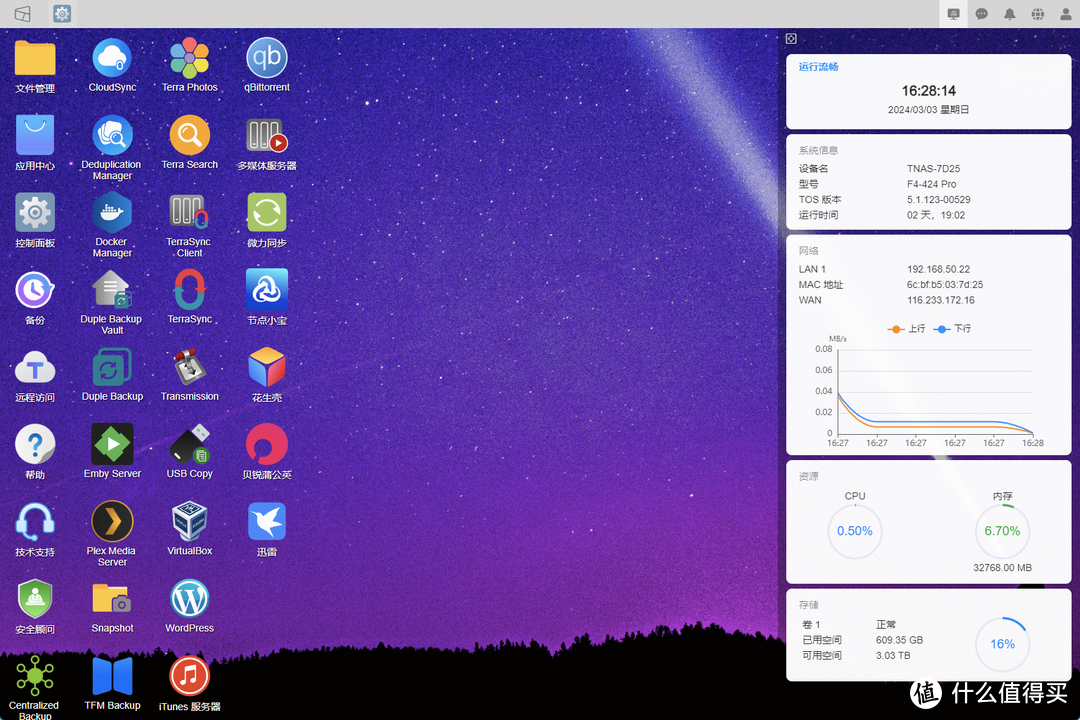Click the MAC address 6c:bf:b5:03:7d:25
Viewport: 1080px width, 720px height.
click(945, 285)
